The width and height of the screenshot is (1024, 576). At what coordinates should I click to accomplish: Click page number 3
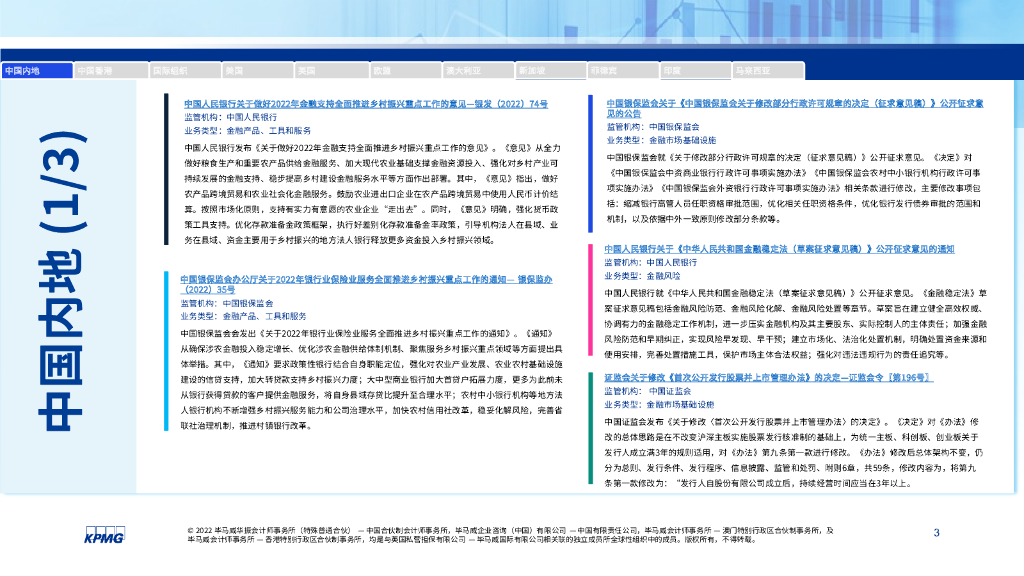pos(936,533)
